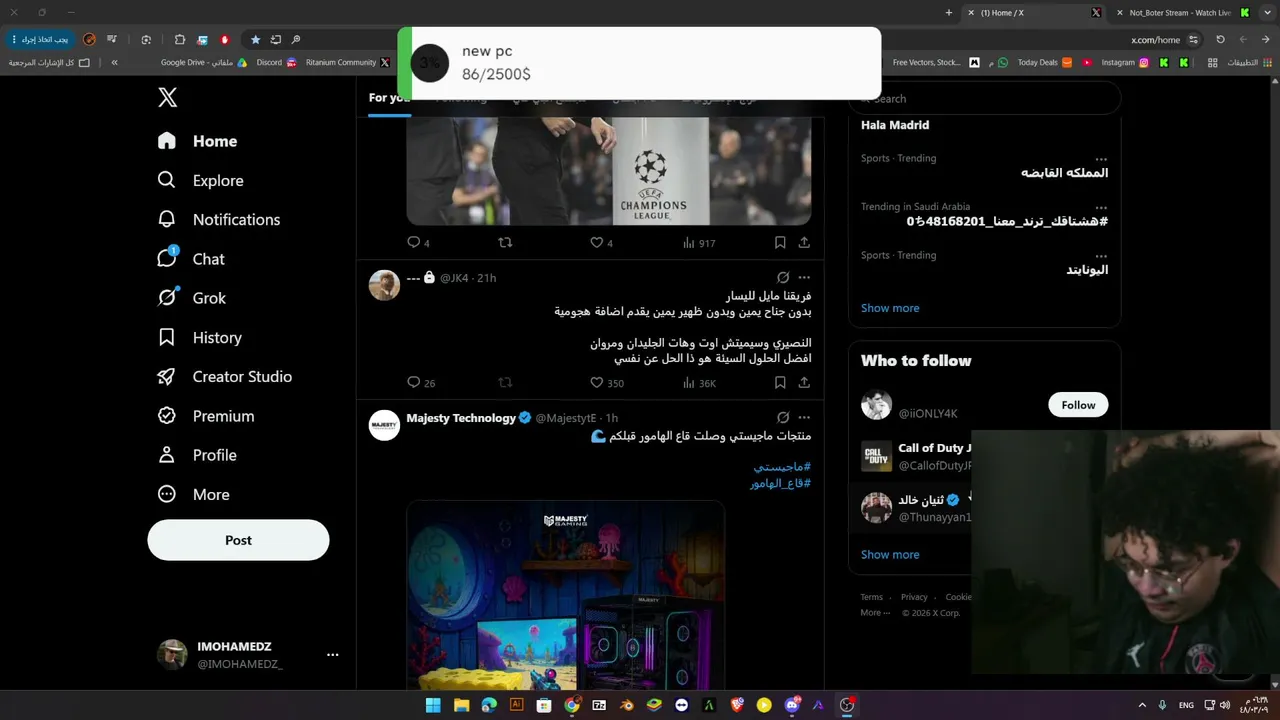Open the #ماجيستي hashtag
The height and width of the screenshot is (720, 1280).
point(782,467)
